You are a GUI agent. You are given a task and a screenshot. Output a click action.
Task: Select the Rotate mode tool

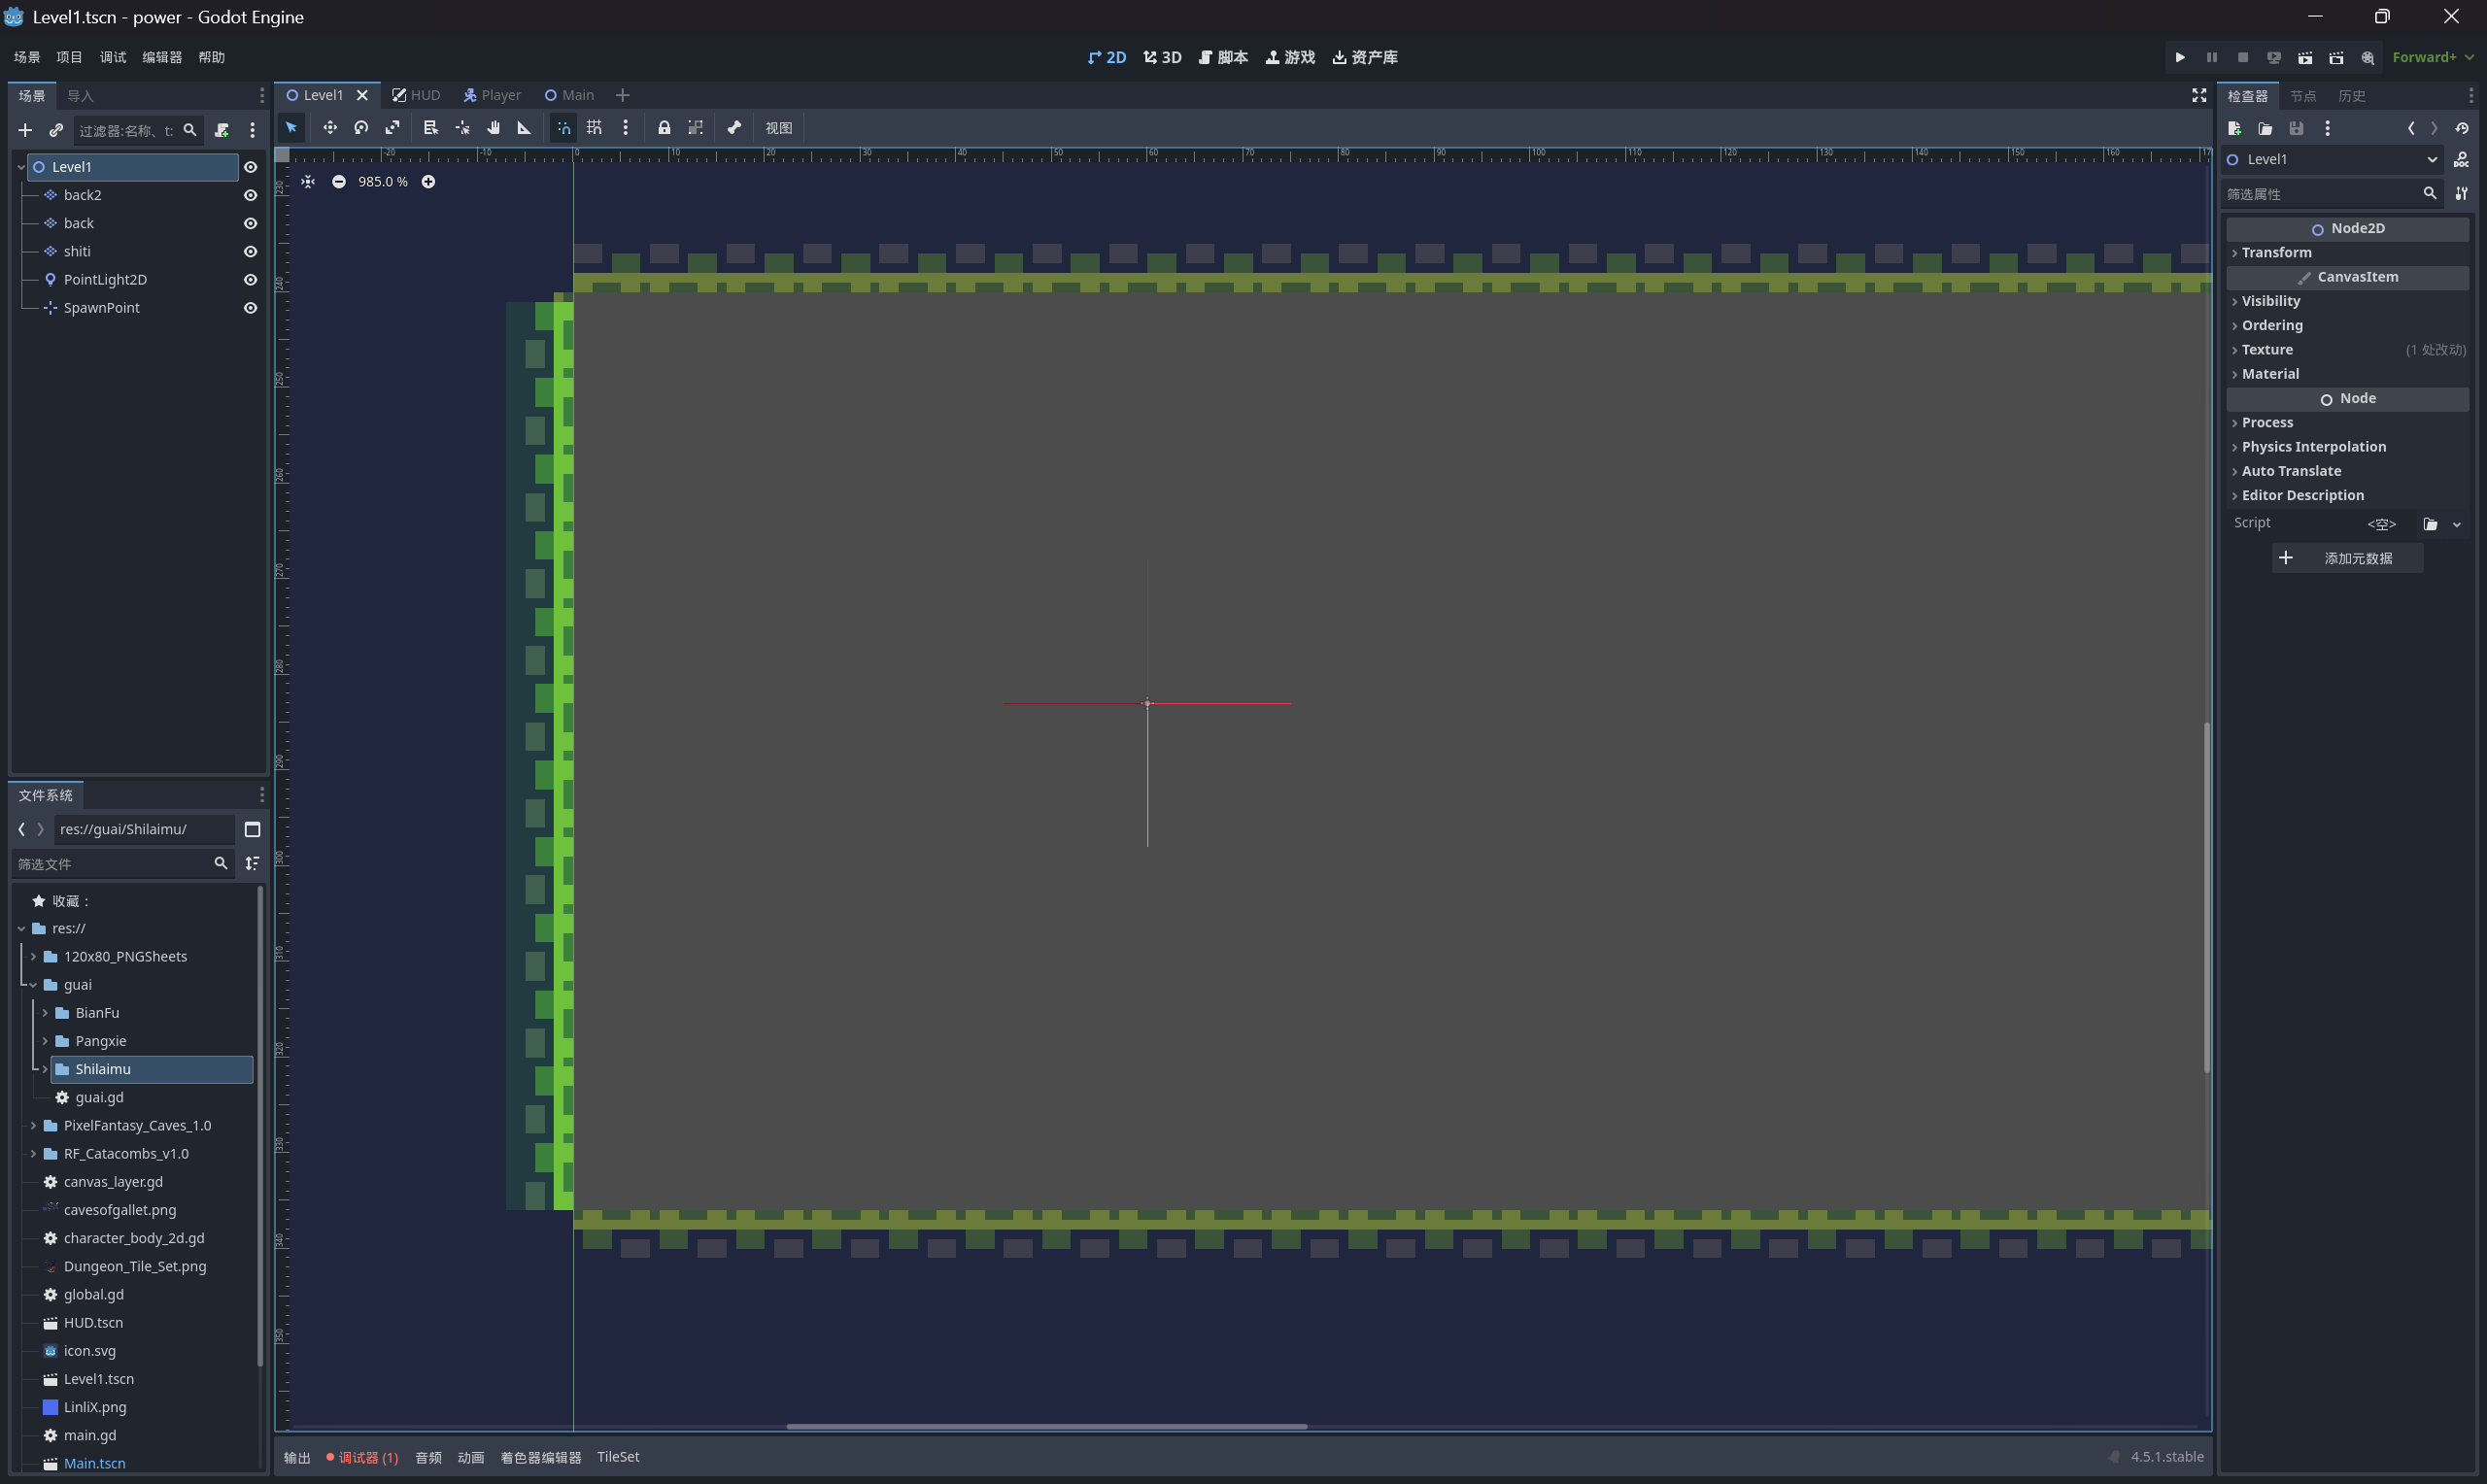[361, 127]
